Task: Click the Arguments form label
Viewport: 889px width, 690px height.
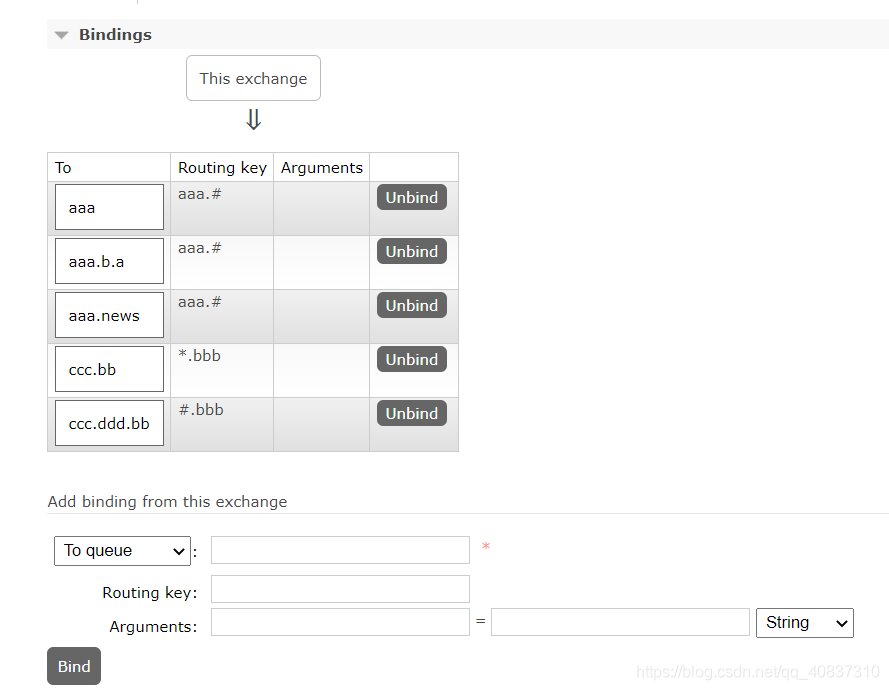Action: (x=153, y=626)
